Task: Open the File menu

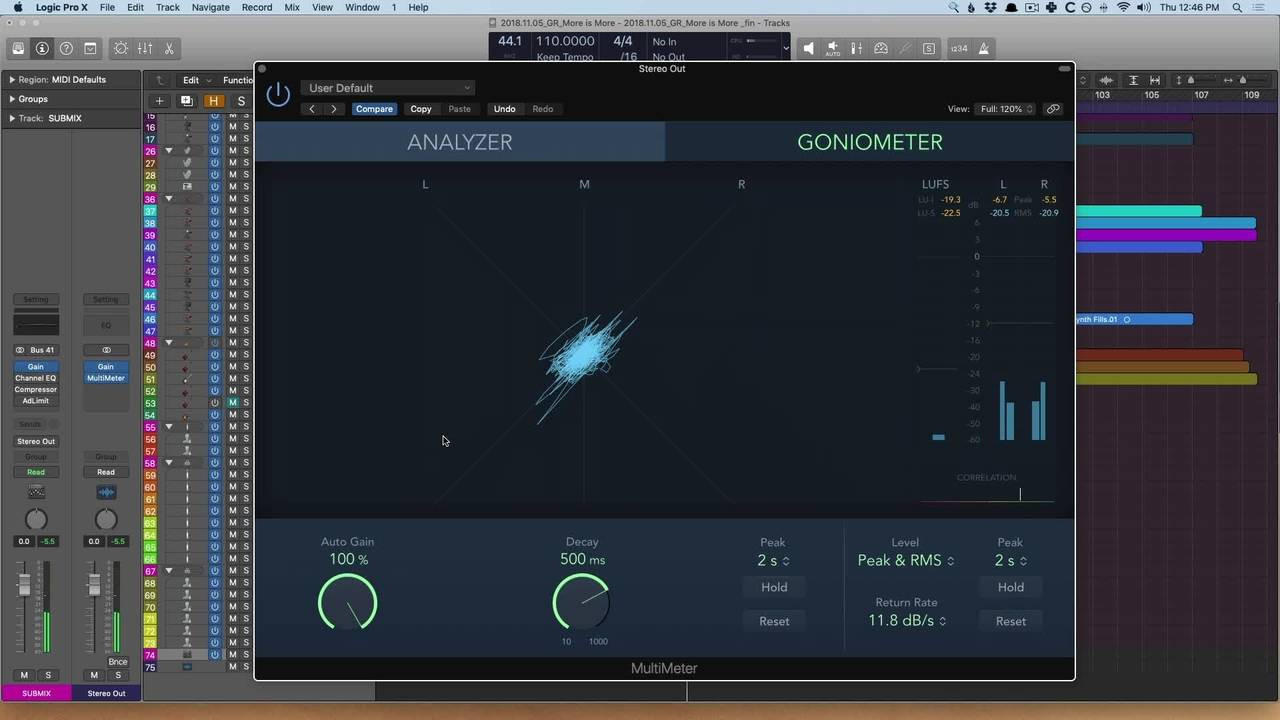Action: click(x=107, y=7)
